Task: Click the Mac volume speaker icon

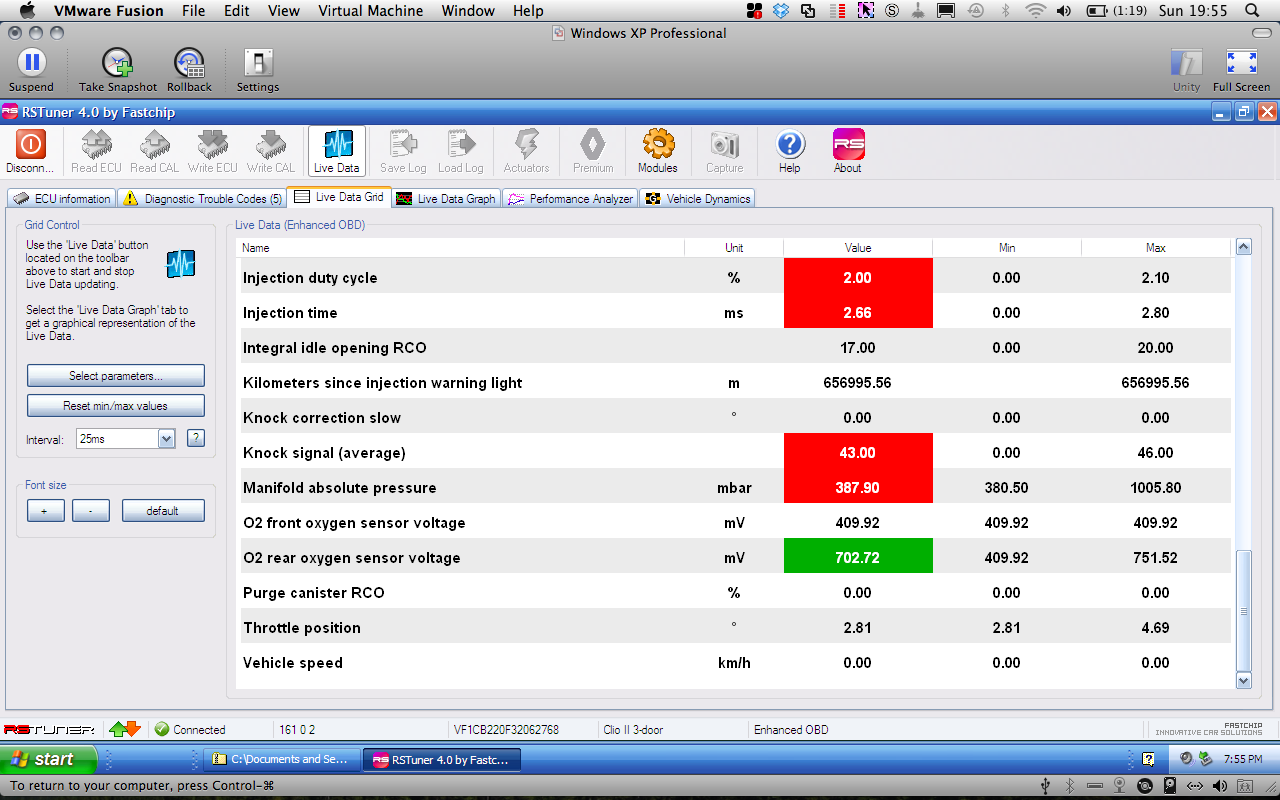Action: coord(1064,11)
